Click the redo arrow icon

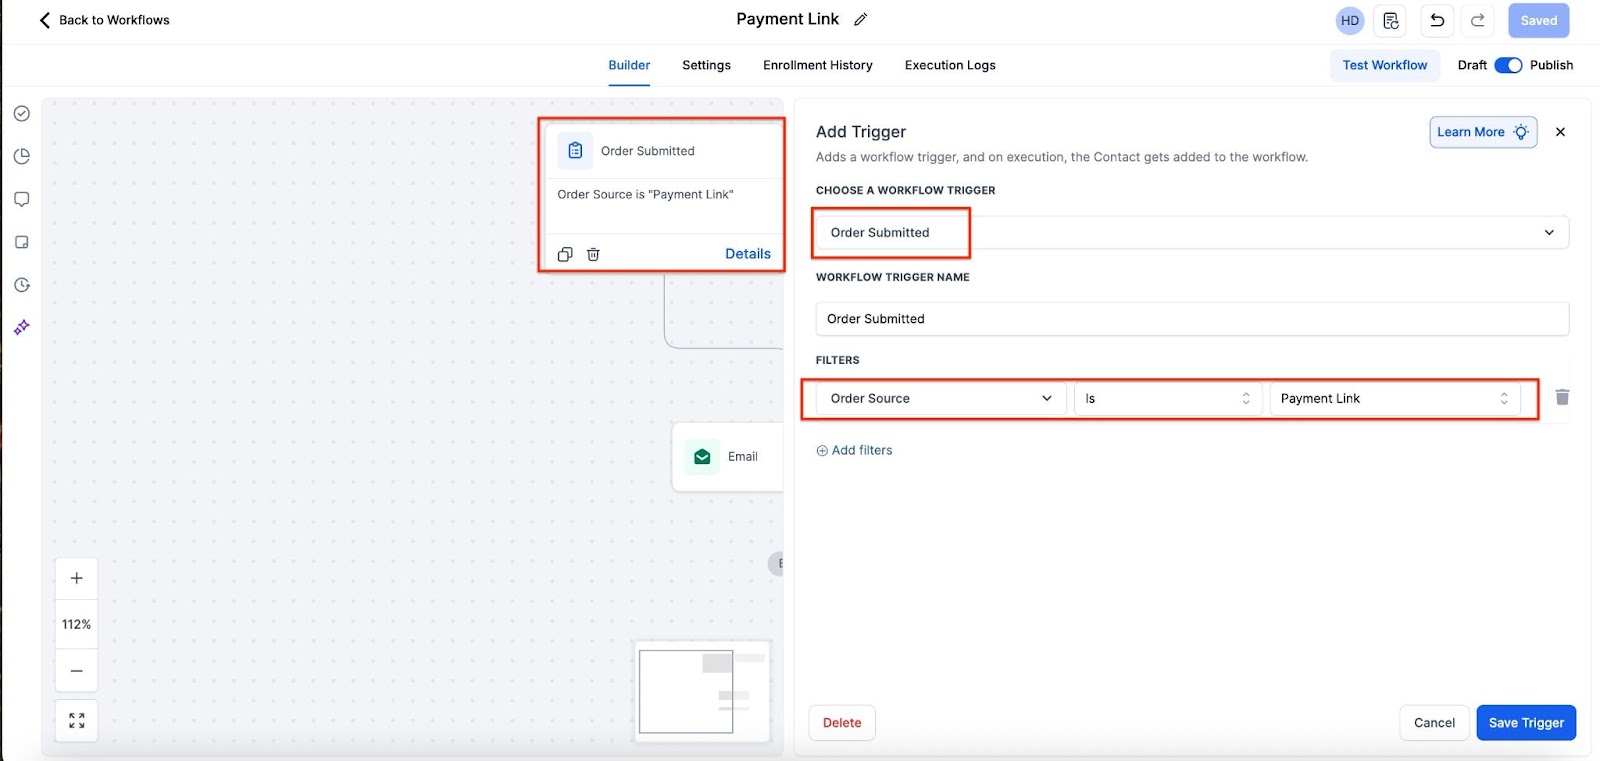(x=1477, y=20)
